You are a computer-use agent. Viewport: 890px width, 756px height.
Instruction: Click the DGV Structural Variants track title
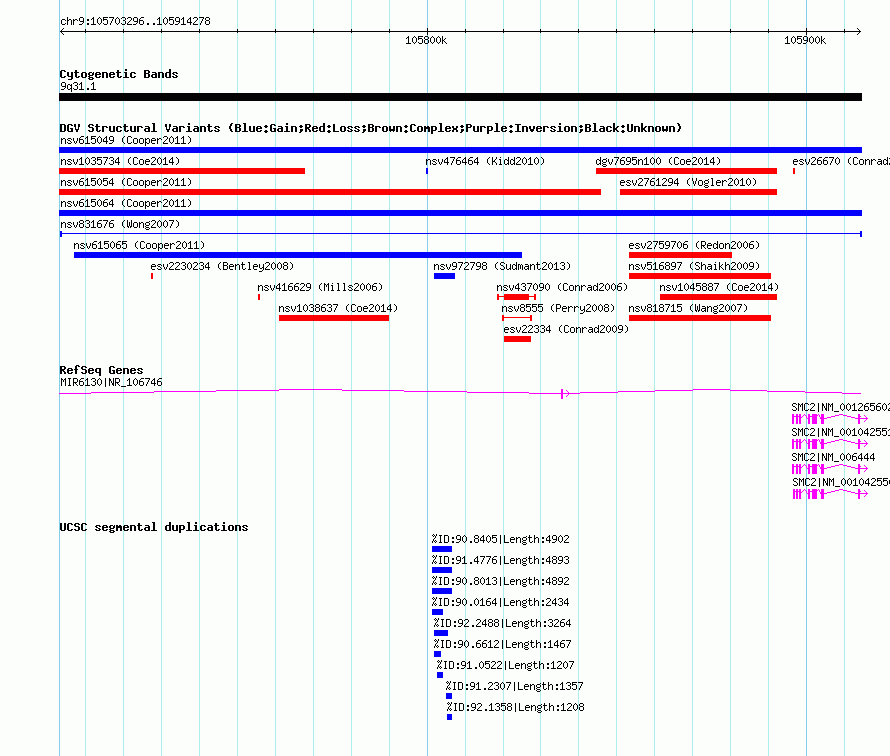371,128
